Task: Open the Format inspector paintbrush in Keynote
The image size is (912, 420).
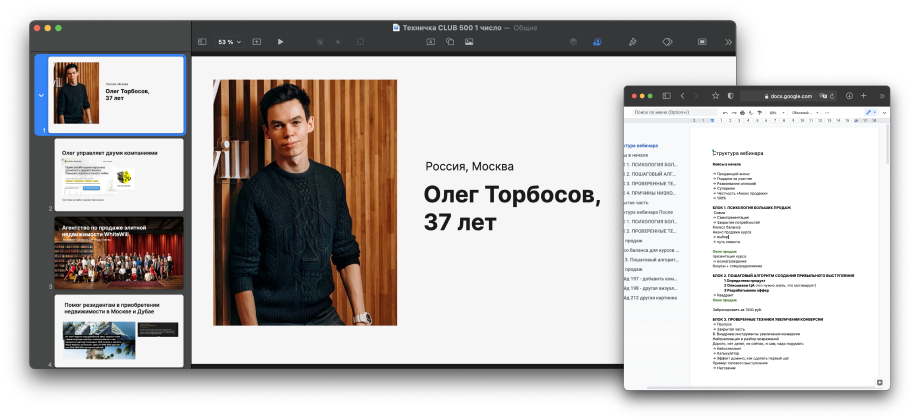Action: 632,42
